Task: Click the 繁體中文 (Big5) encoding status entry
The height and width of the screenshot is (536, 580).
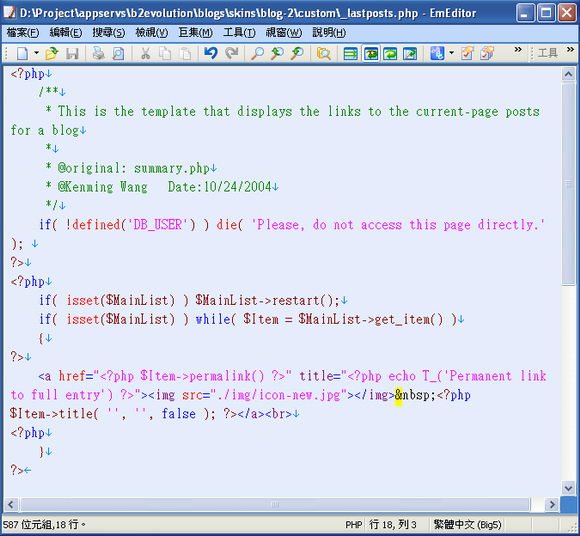Action: [468, 525]
